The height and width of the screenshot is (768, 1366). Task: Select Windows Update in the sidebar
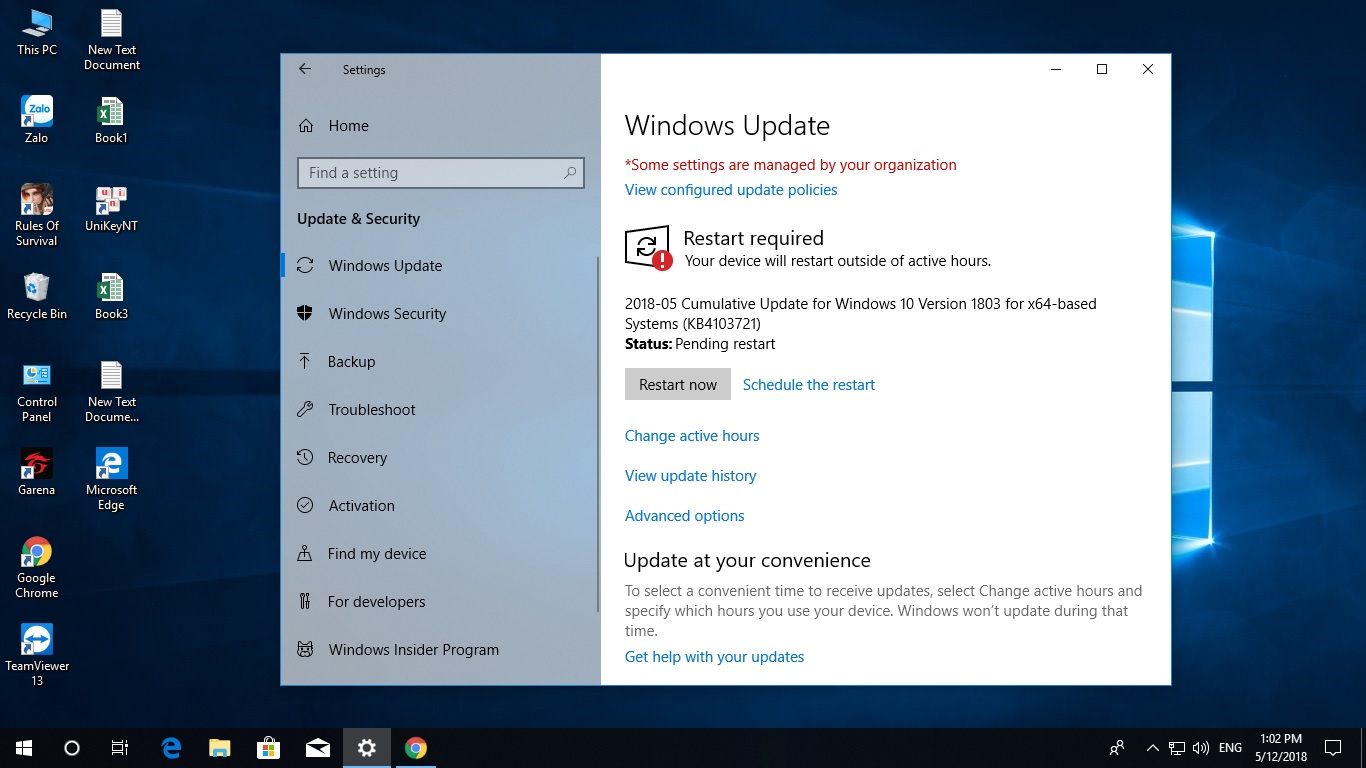pos(440,266)
